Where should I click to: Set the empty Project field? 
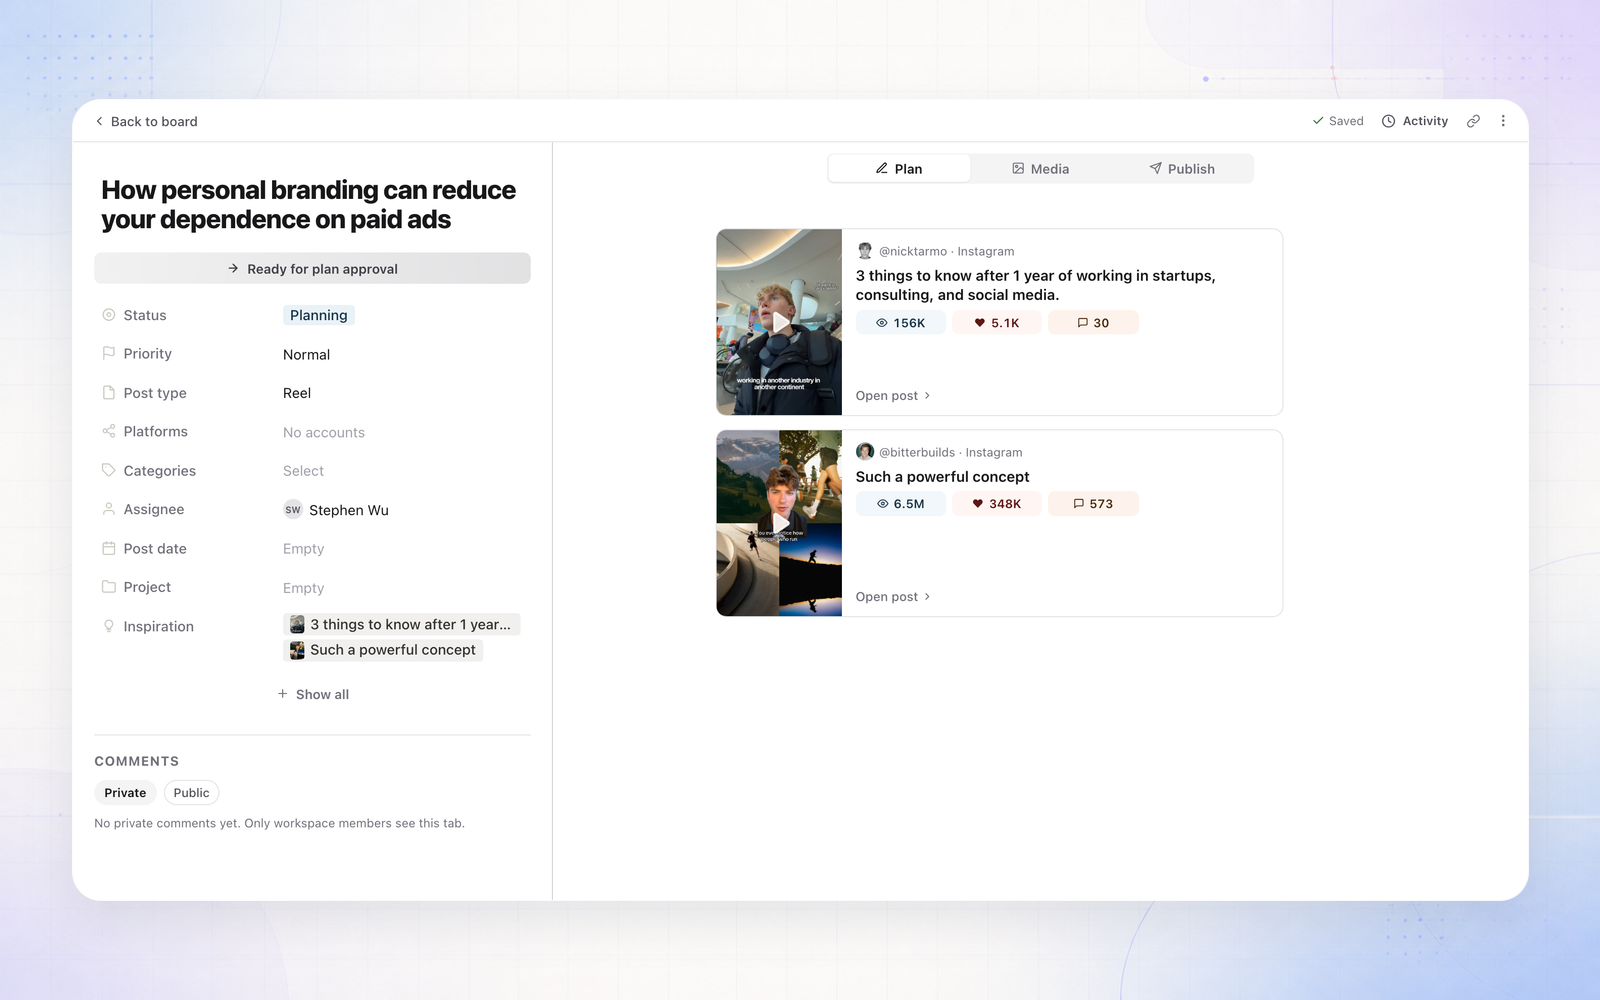(x=303, y=588)
